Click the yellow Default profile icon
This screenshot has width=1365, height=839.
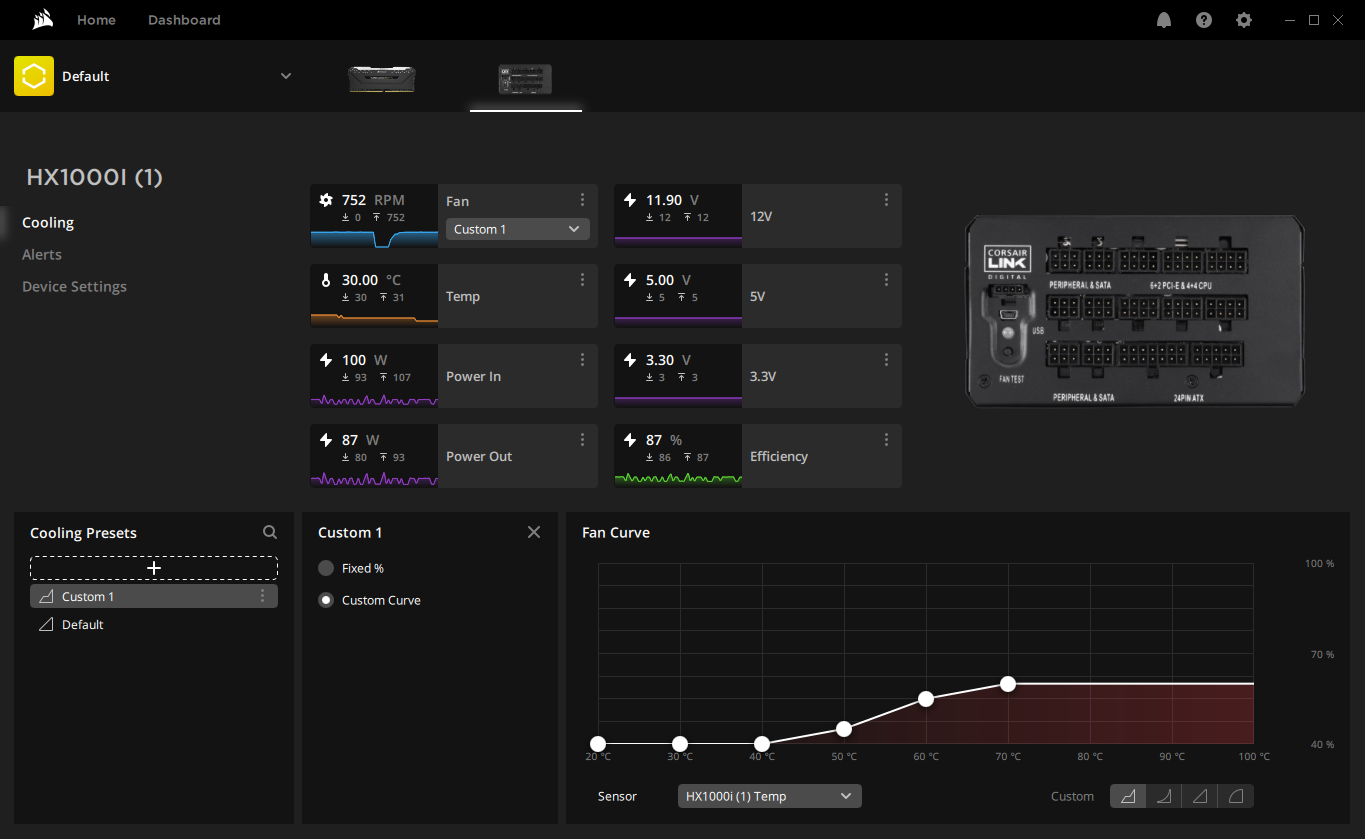(x=34, y=76)
